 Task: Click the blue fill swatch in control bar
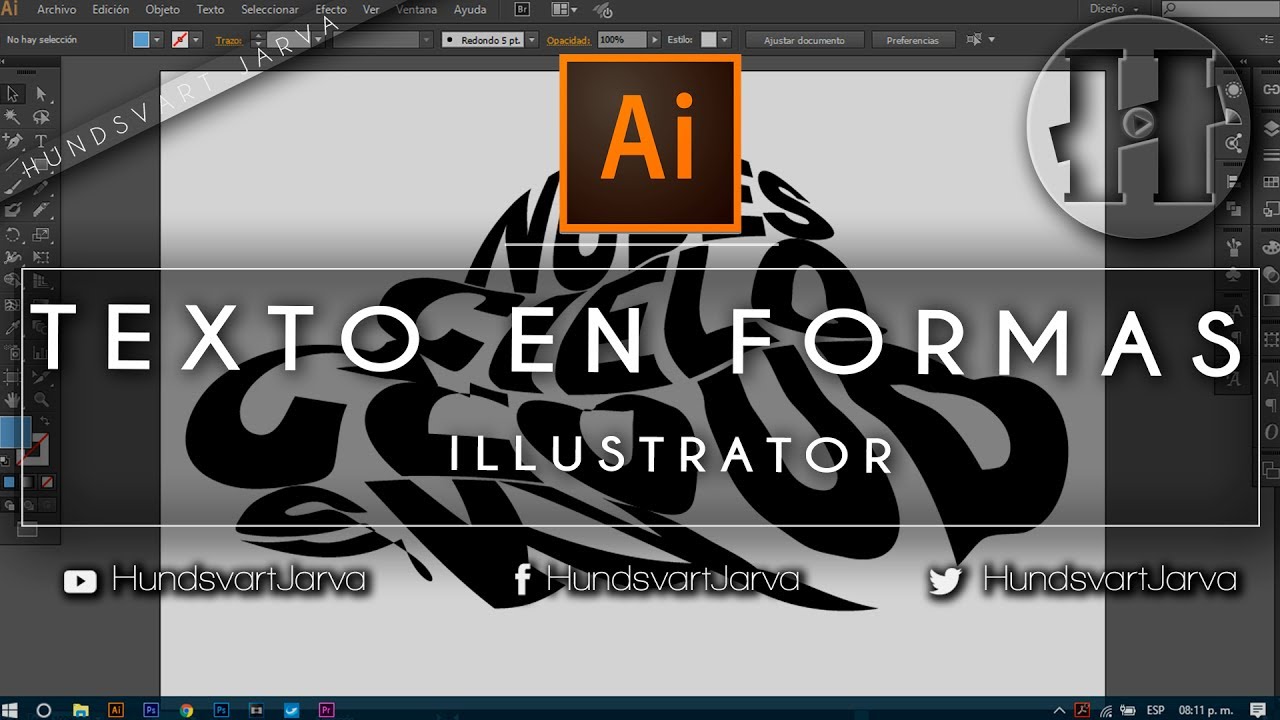coord(141,40)
